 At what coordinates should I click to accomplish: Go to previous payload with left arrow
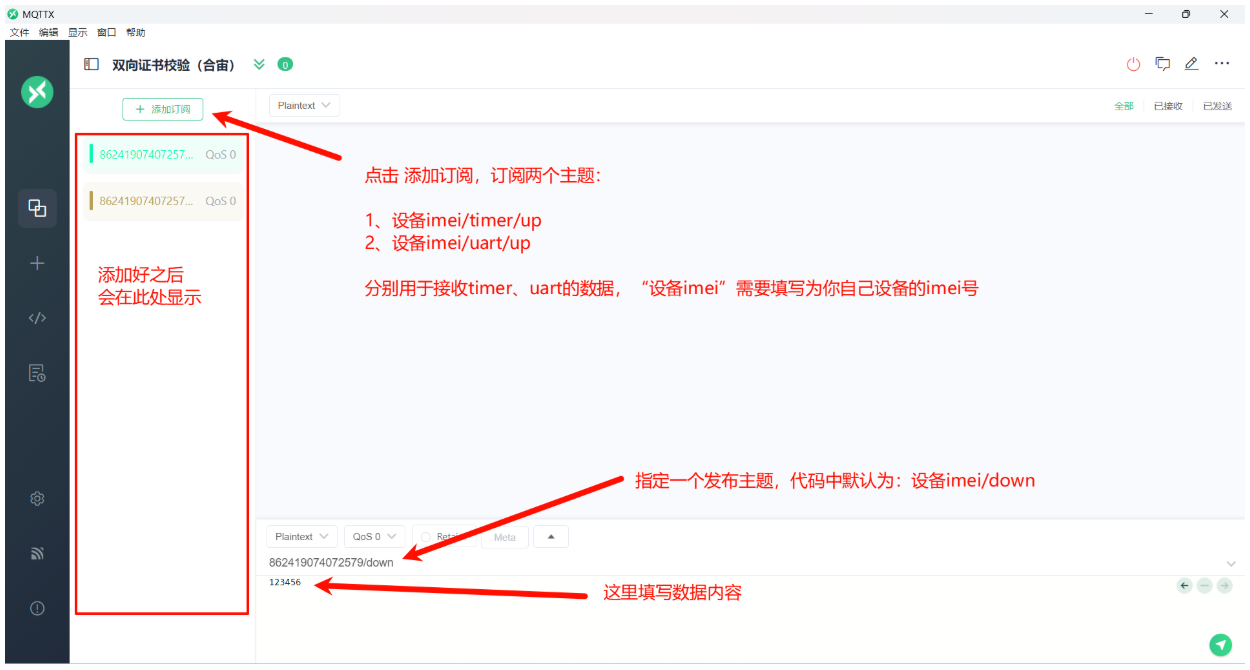point(1185,586)
